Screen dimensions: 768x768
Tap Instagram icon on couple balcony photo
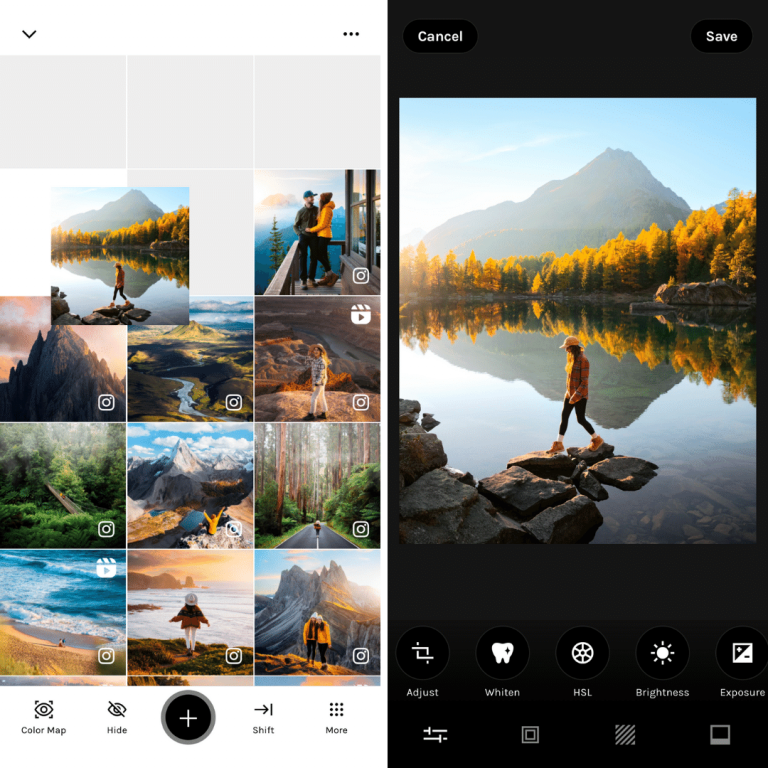tap(361, 276)
